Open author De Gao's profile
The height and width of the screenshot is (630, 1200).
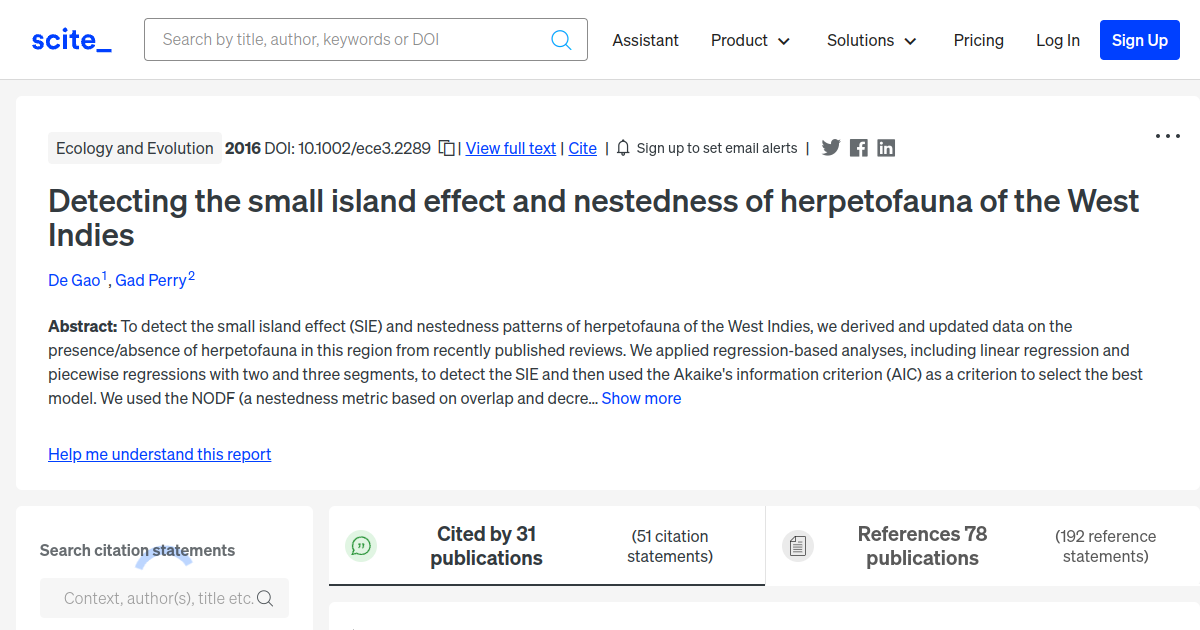pyautogui.click(x=74, y=280)
